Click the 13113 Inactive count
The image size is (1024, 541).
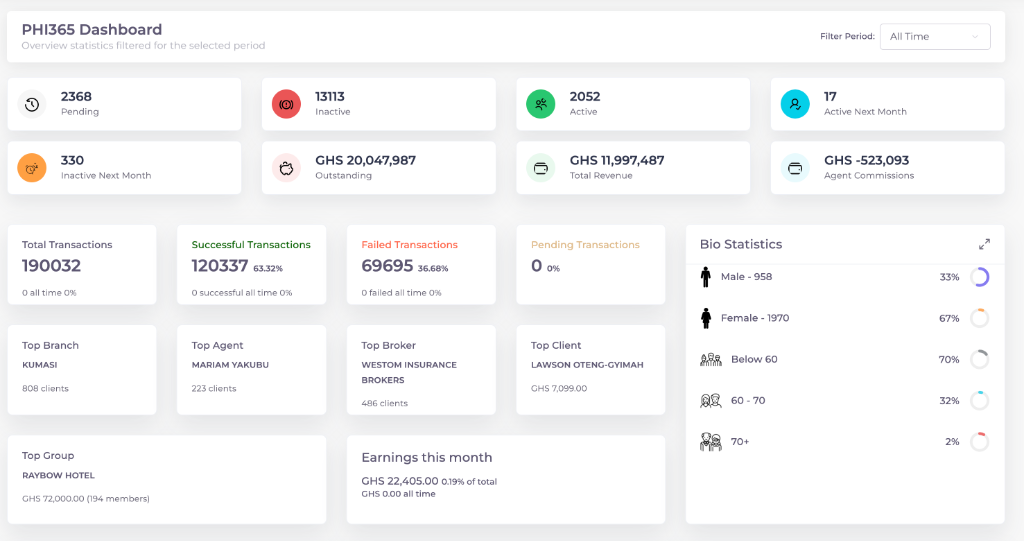point(330,97)
